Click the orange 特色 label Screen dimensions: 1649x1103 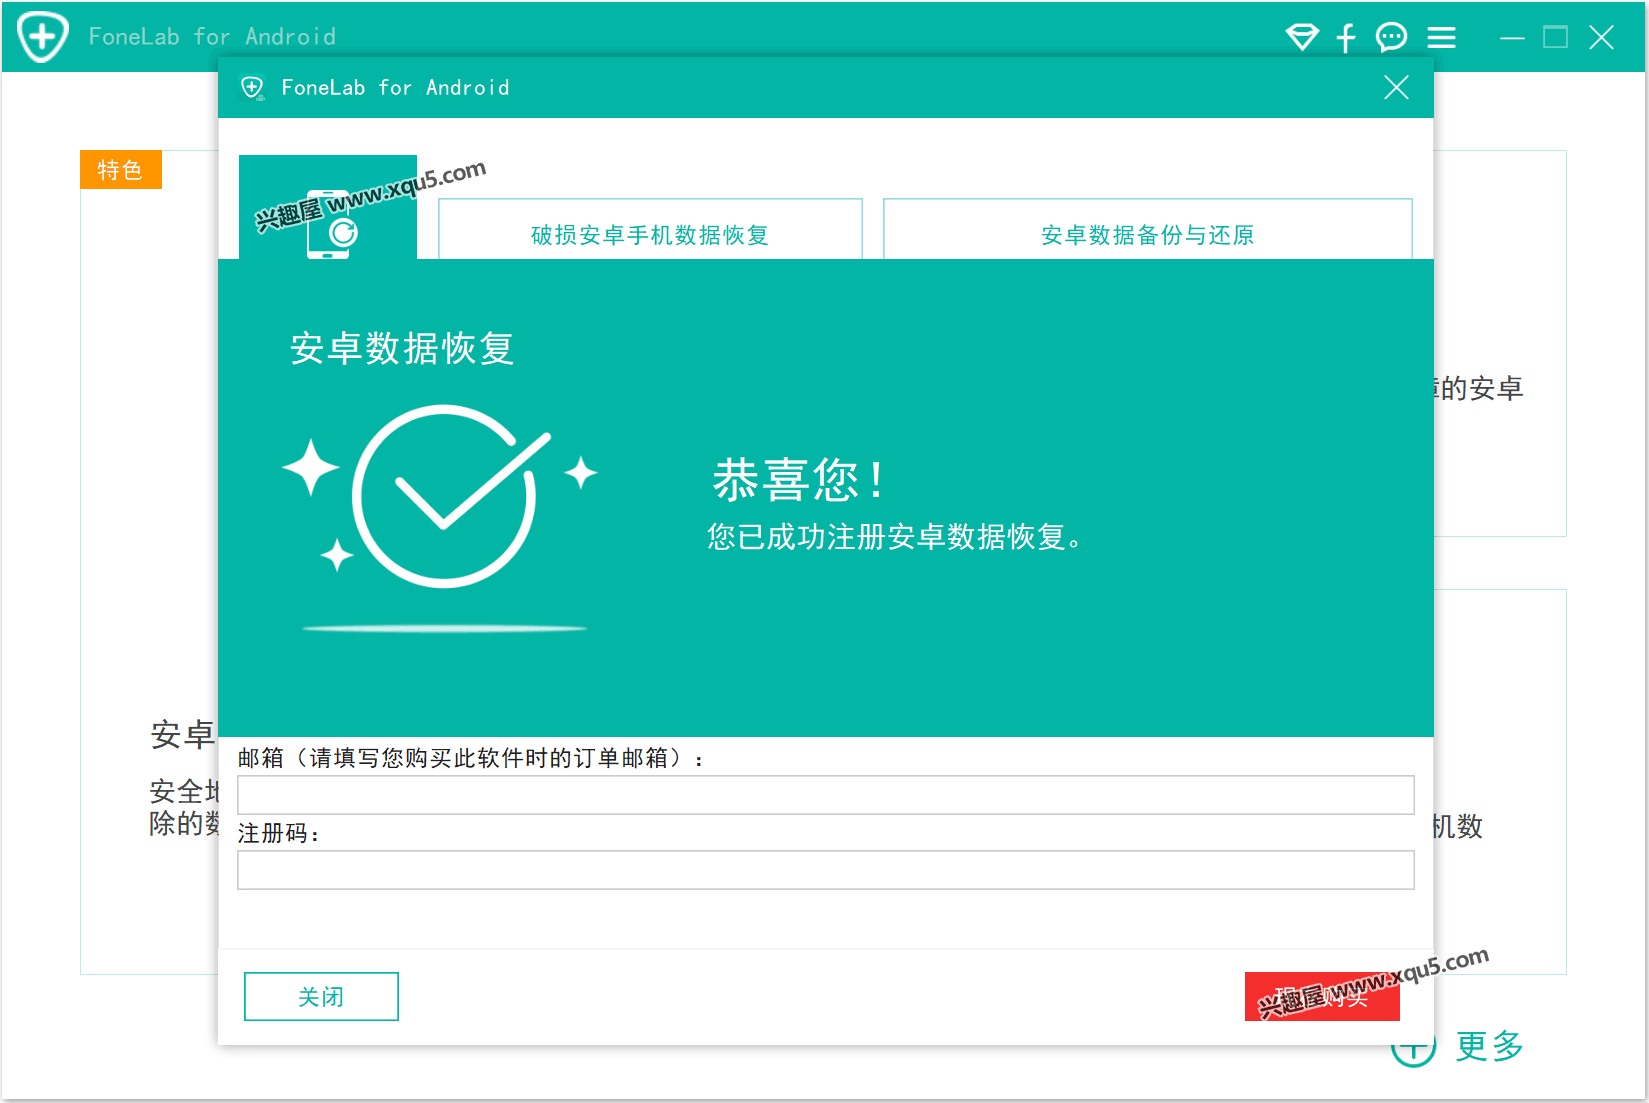[x=120, y=170]
